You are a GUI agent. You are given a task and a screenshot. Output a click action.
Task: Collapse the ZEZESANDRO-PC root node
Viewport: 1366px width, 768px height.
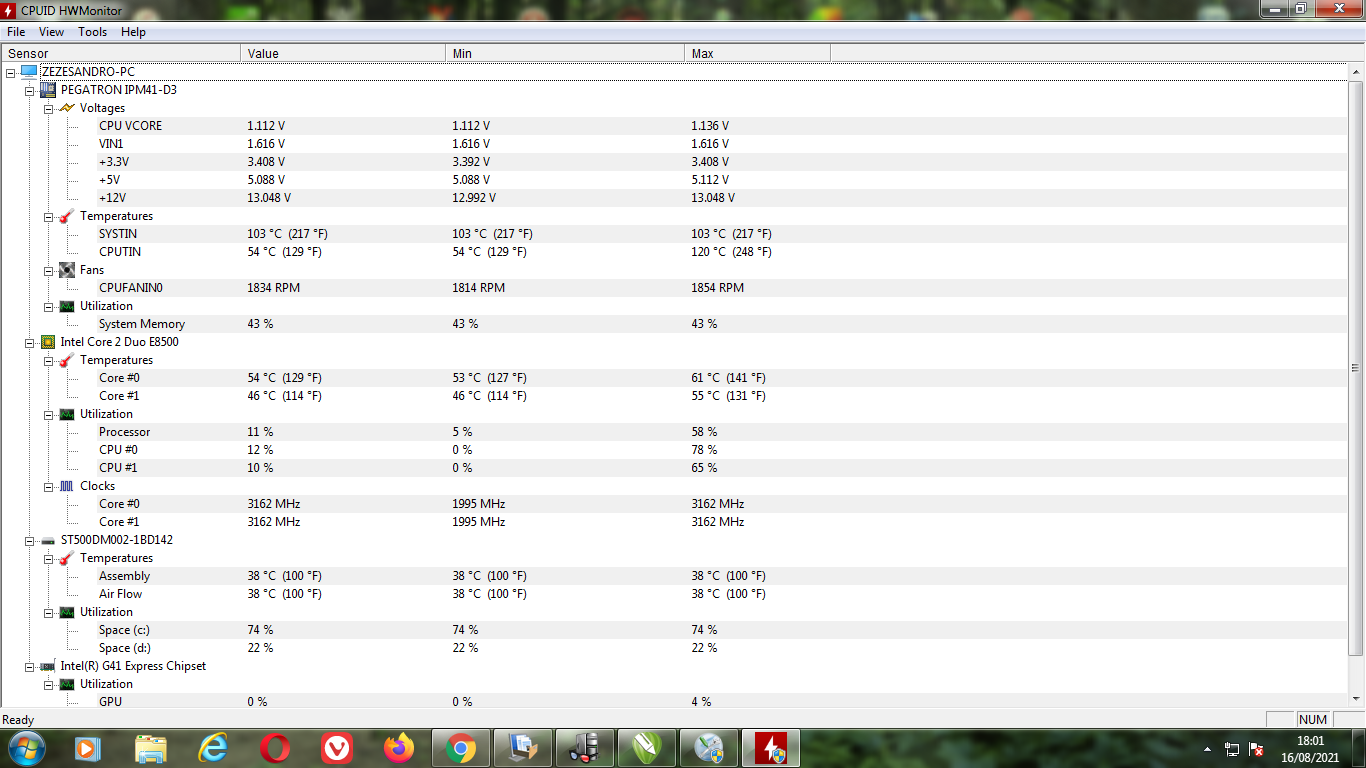[x=11, y=72]
